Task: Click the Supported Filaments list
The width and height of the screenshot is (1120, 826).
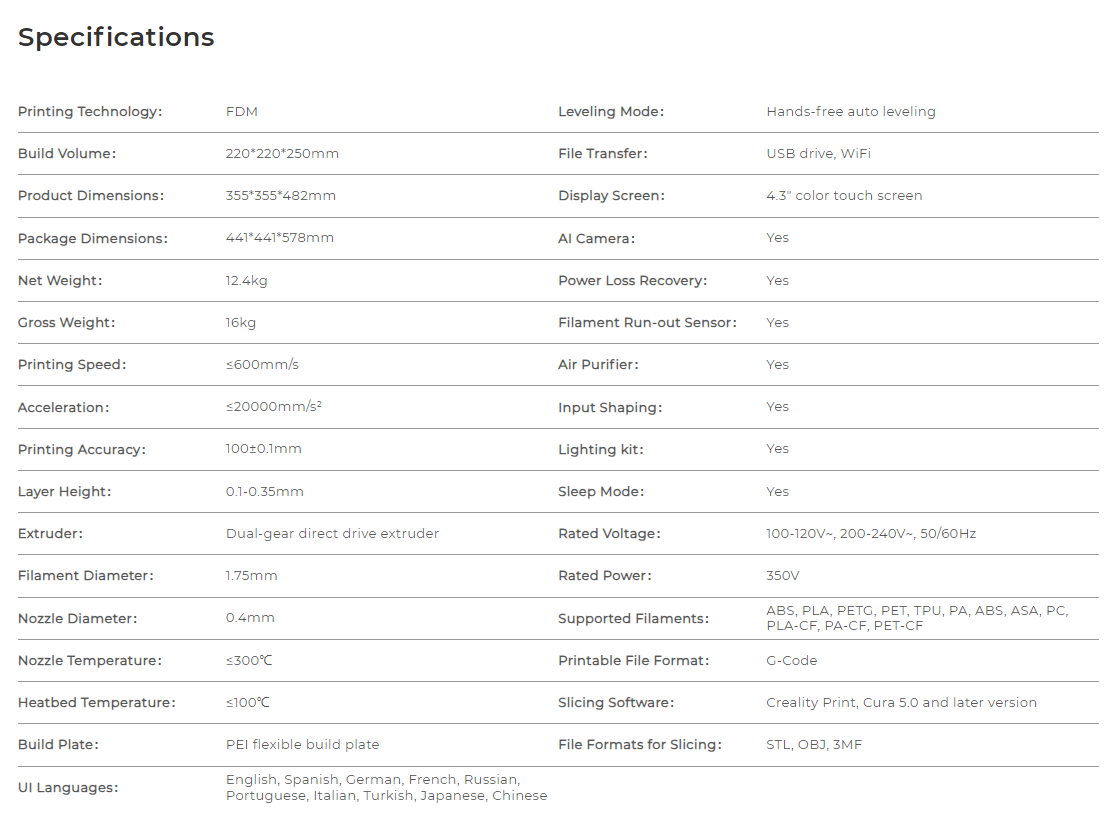Action: [917, 618]
